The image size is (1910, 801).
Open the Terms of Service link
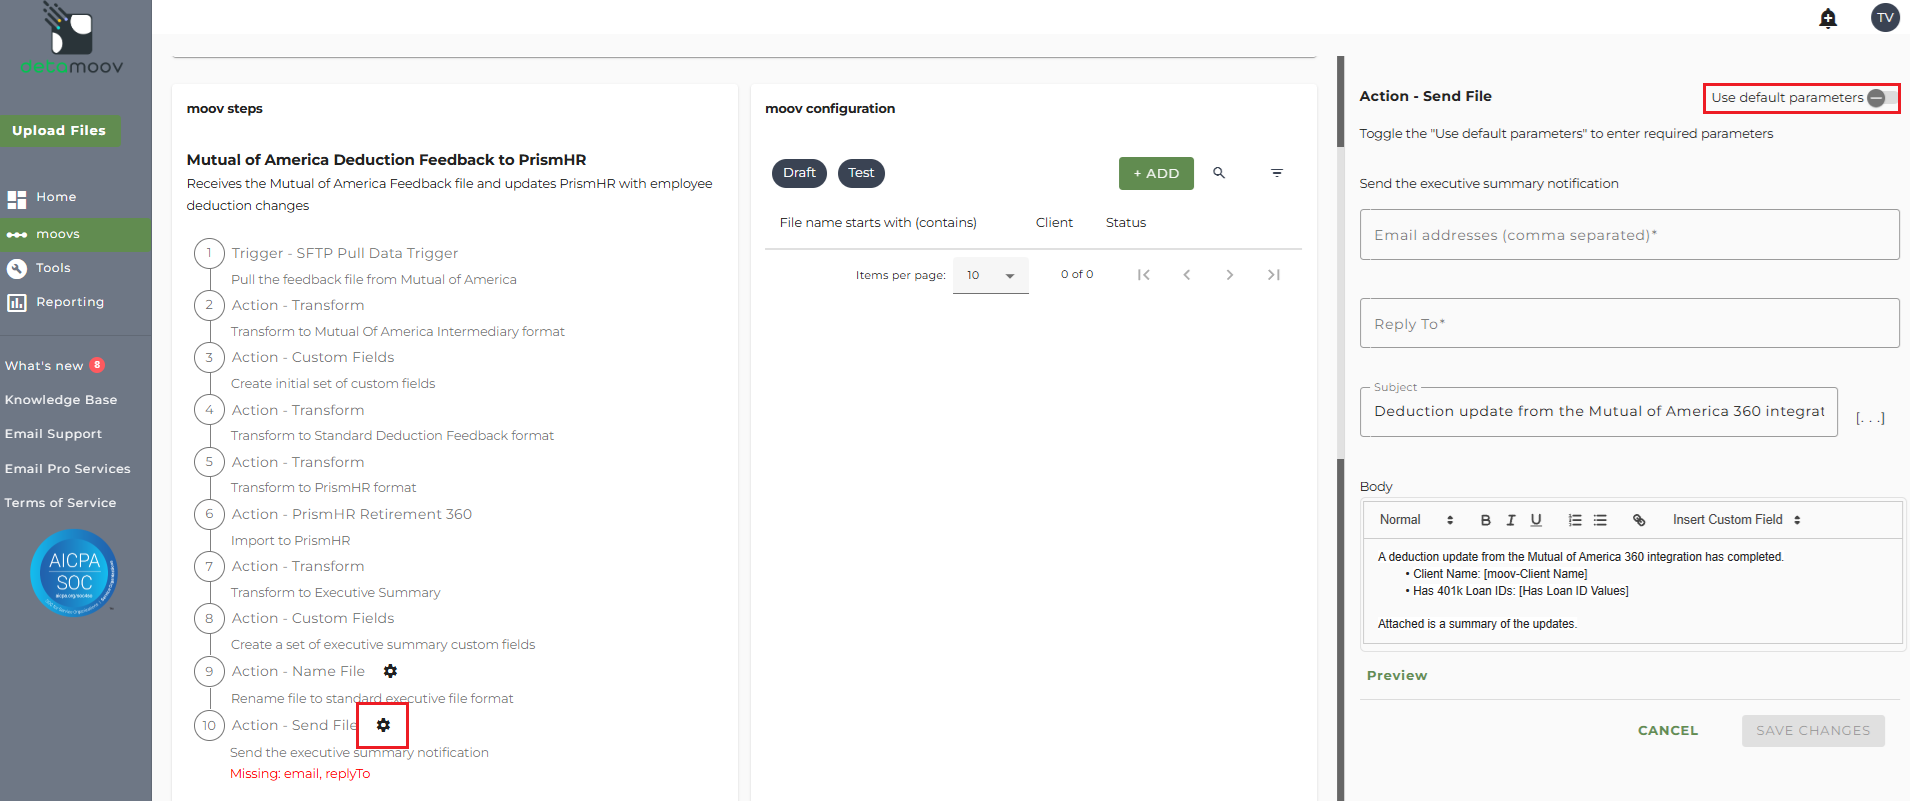click(x=60, y=503)
